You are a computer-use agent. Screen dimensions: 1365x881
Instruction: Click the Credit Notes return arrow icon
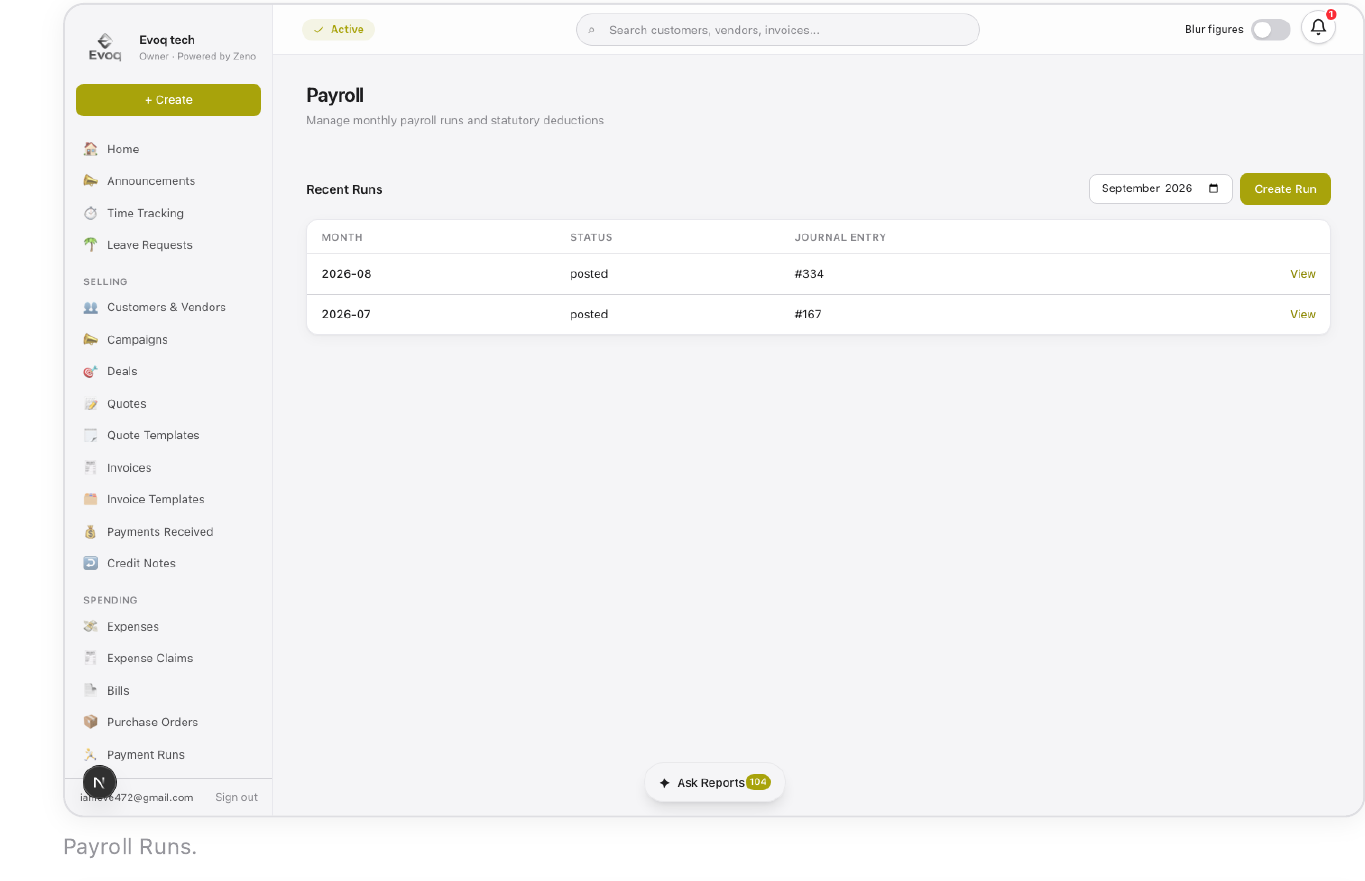pyautogui.click(x=91, y=563)
